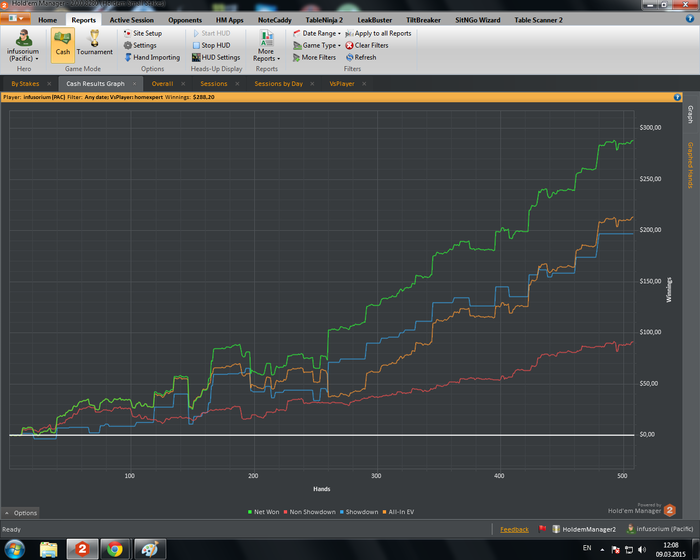This screenshot has width=700, height=560.
Task: Open Site Setup options
Action: pos(142,33)
